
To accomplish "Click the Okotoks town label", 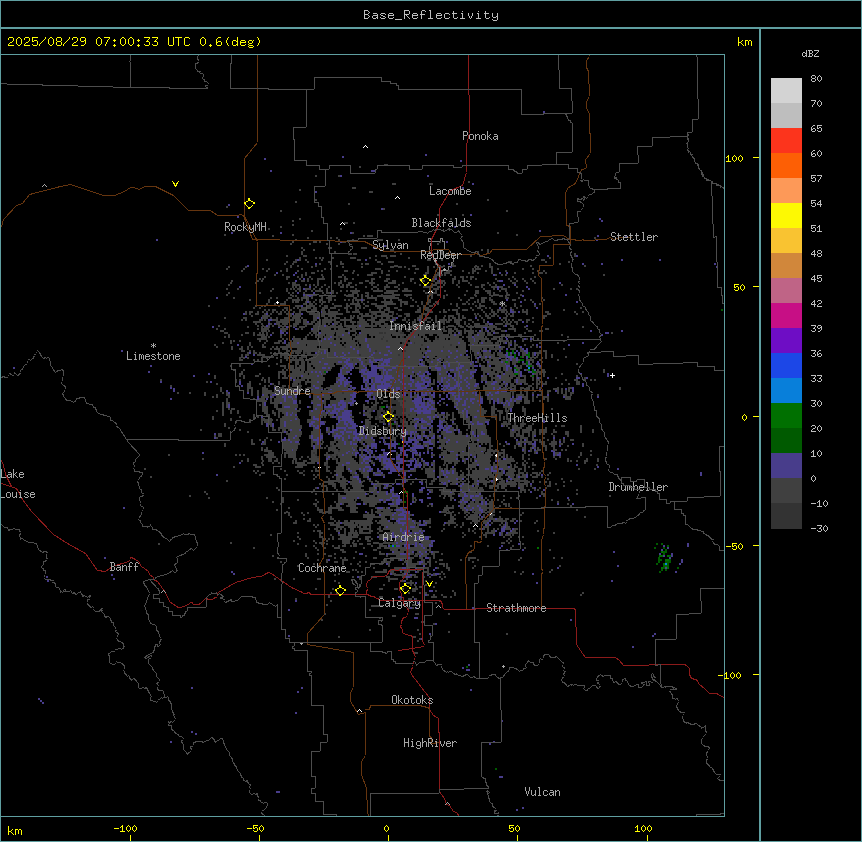I will tap(412, 700).
